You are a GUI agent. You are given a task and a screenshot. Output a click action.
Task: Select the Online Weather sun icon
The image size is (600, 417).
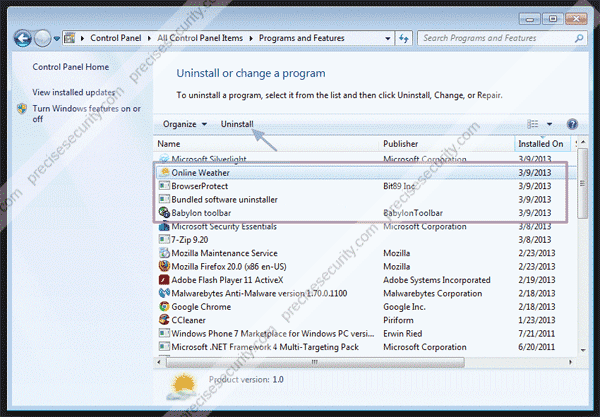[x=165, y=173]
